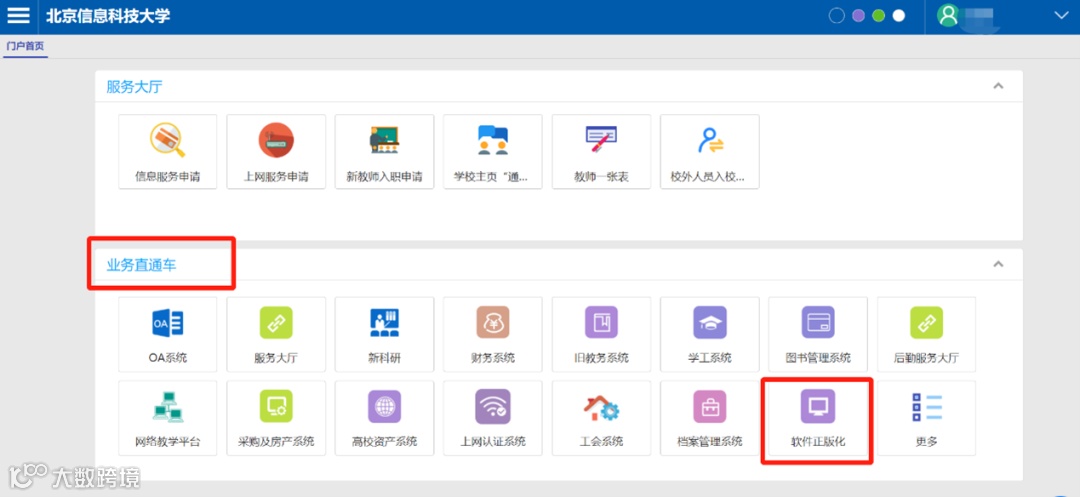Click the 服务大厅 section heading
The height and width of the screenshot is (497, 1080).
[x=135, y=87]
